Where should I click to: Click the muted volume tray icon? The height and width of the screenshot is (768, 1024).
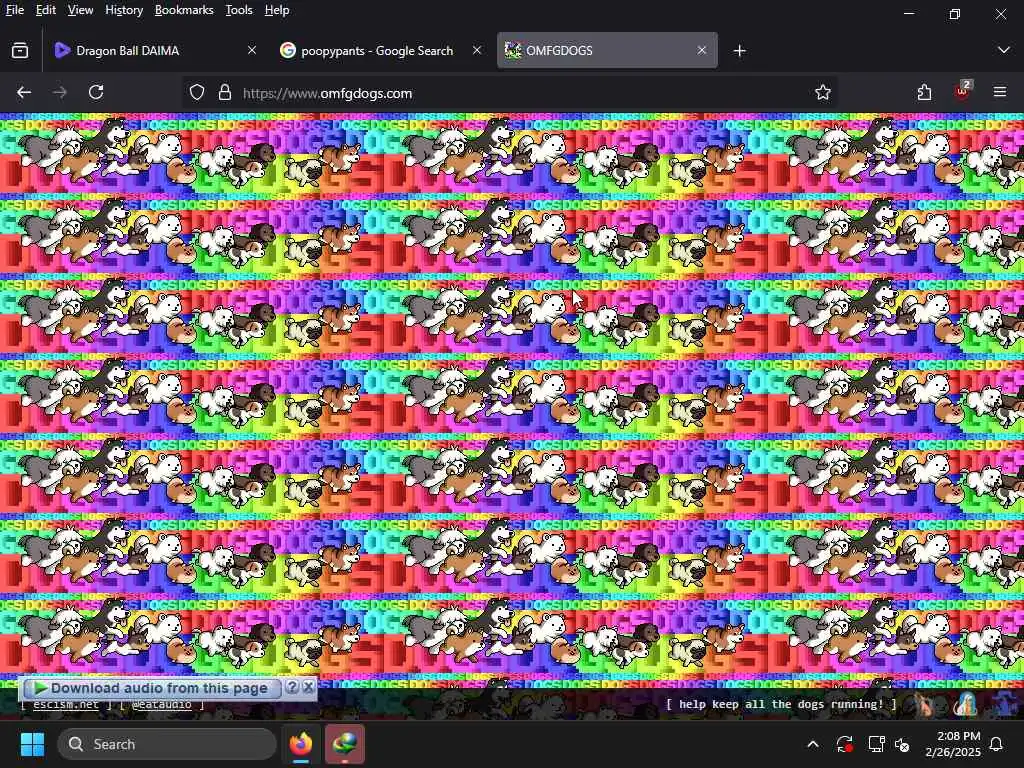(902, 744)
